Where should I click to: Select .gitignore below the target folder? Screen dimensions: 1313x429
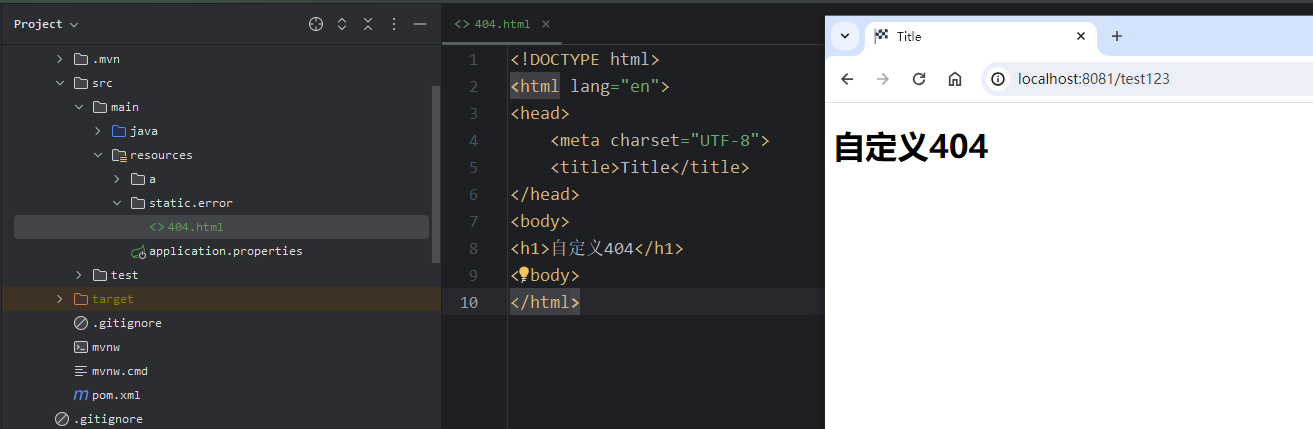[x=126, y=323]
